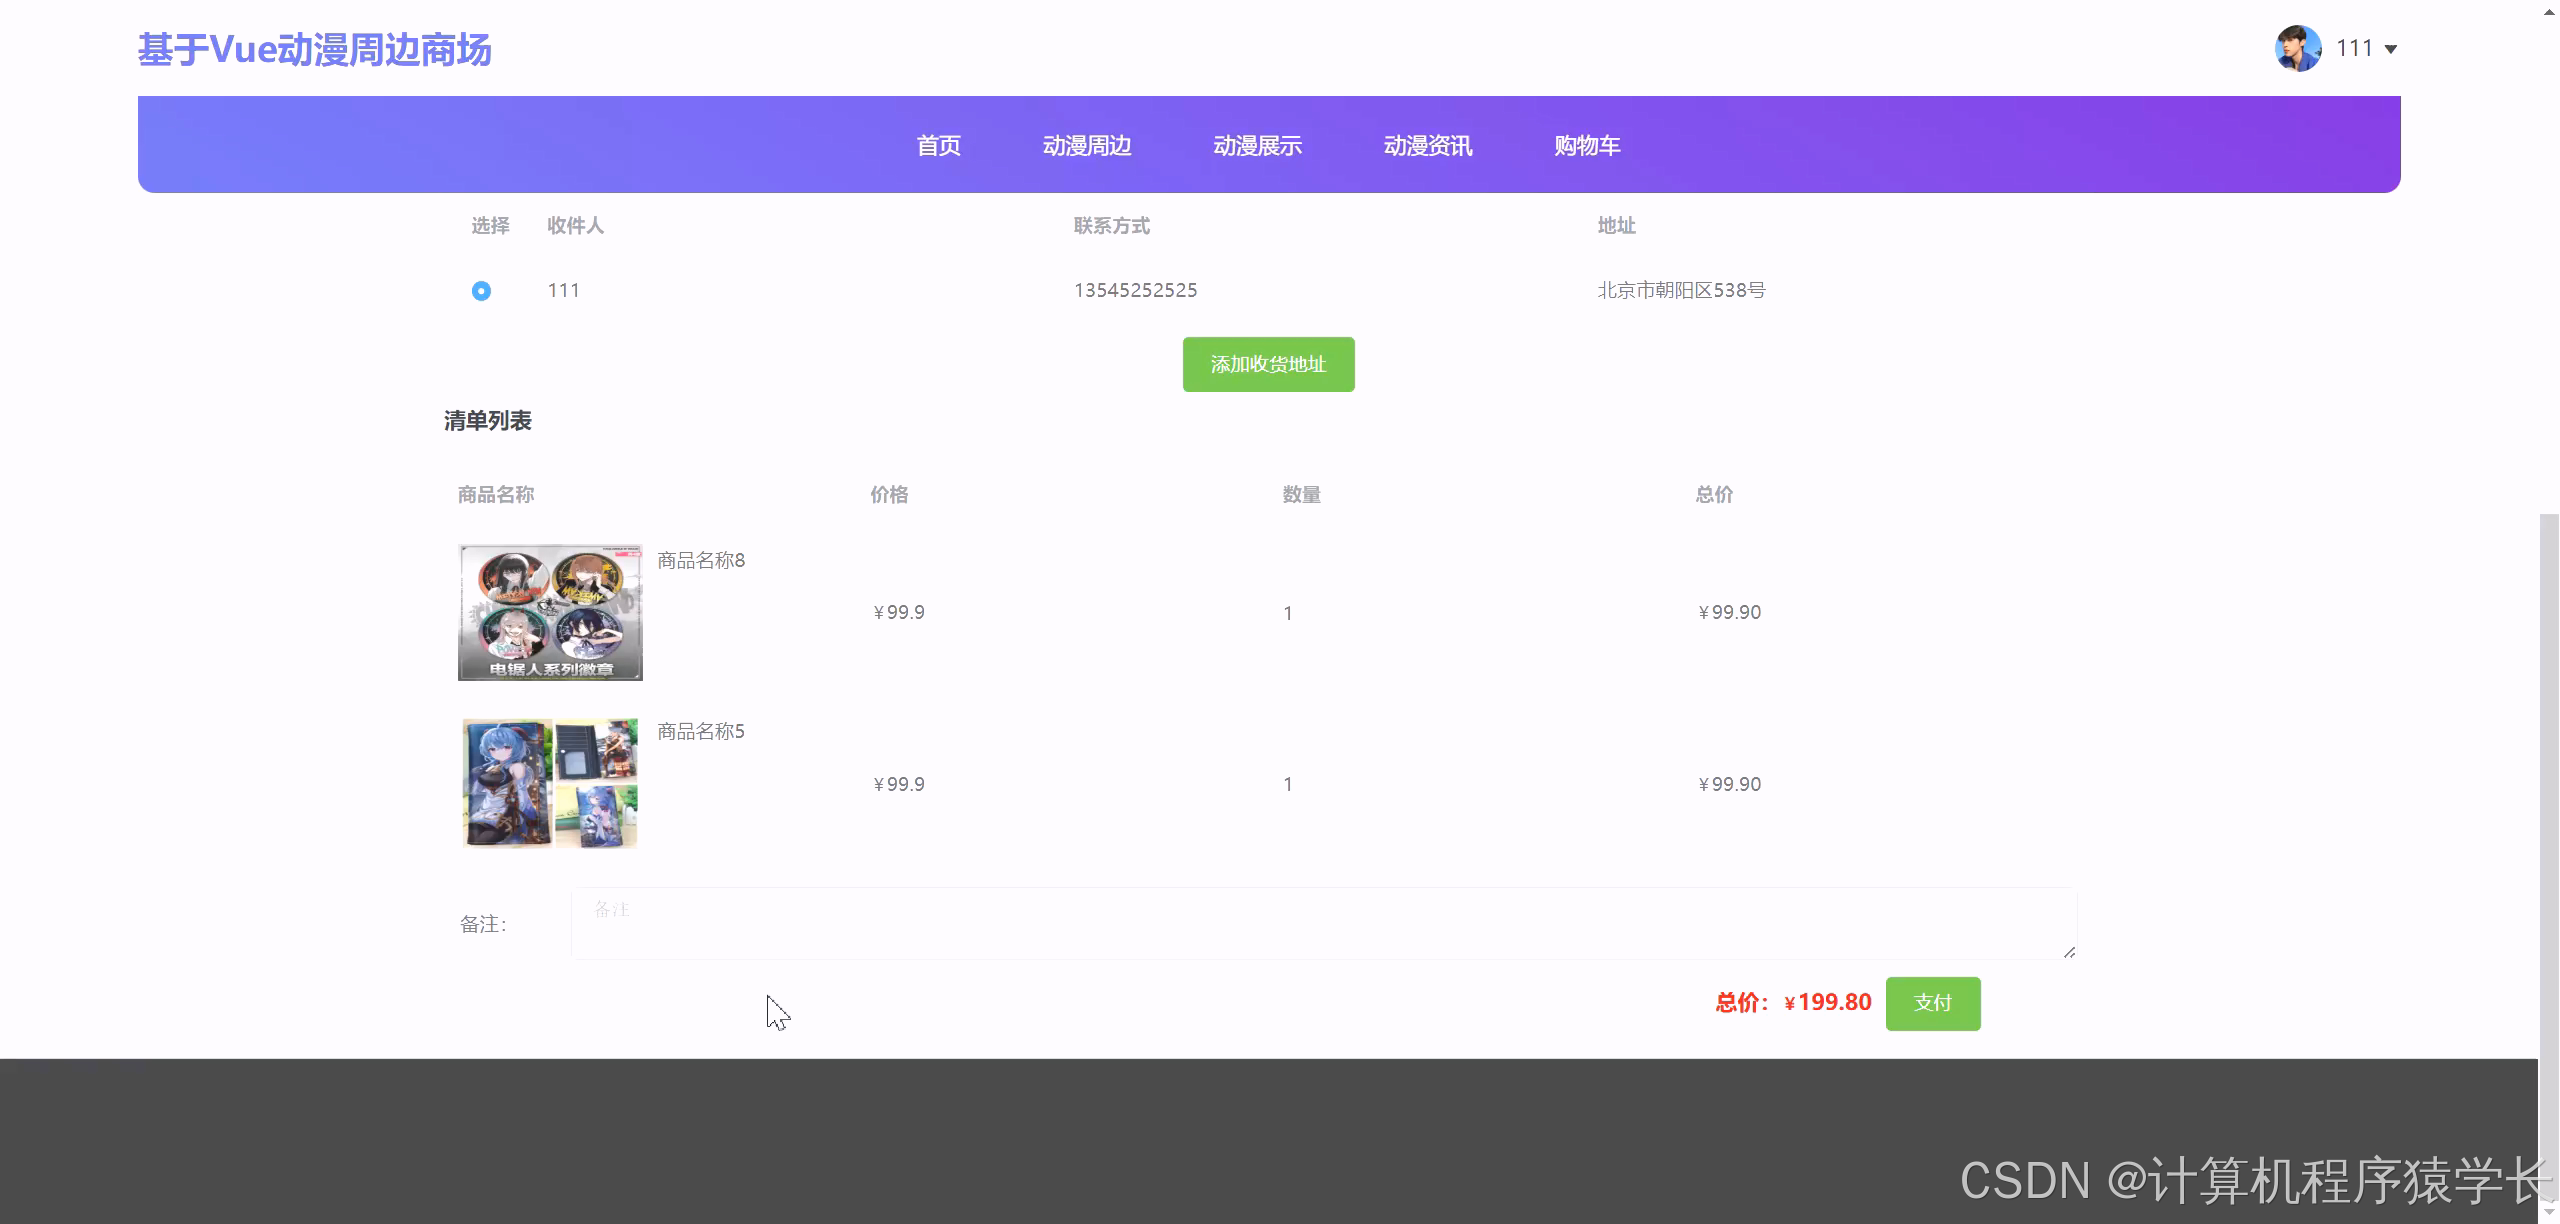Click the phone number 13545252525
The height and width of the screenshot is (1224, 2560).
tap(1135, 290)
